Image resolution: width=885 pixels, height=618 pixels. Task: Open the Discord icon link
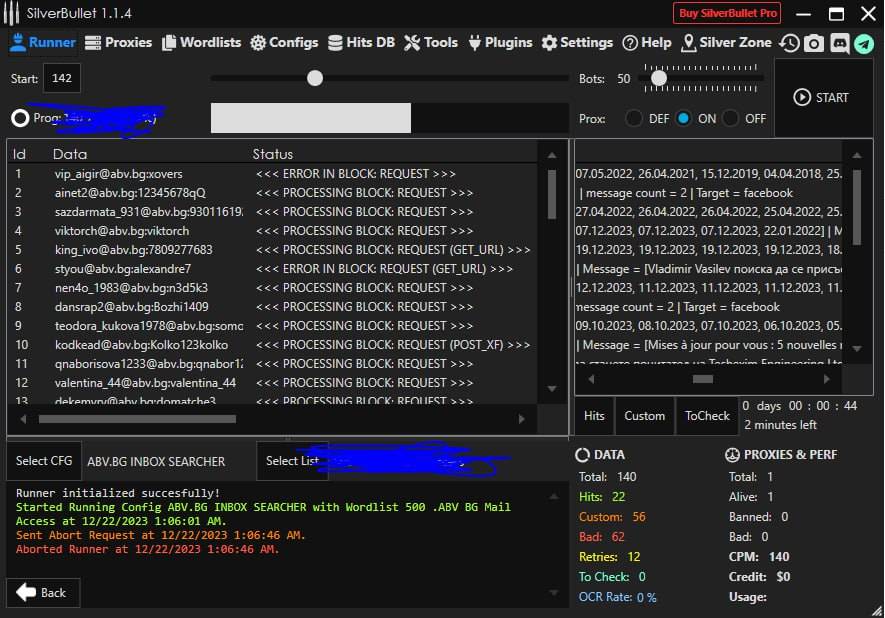pyautogui.click(x=840, y=43)
